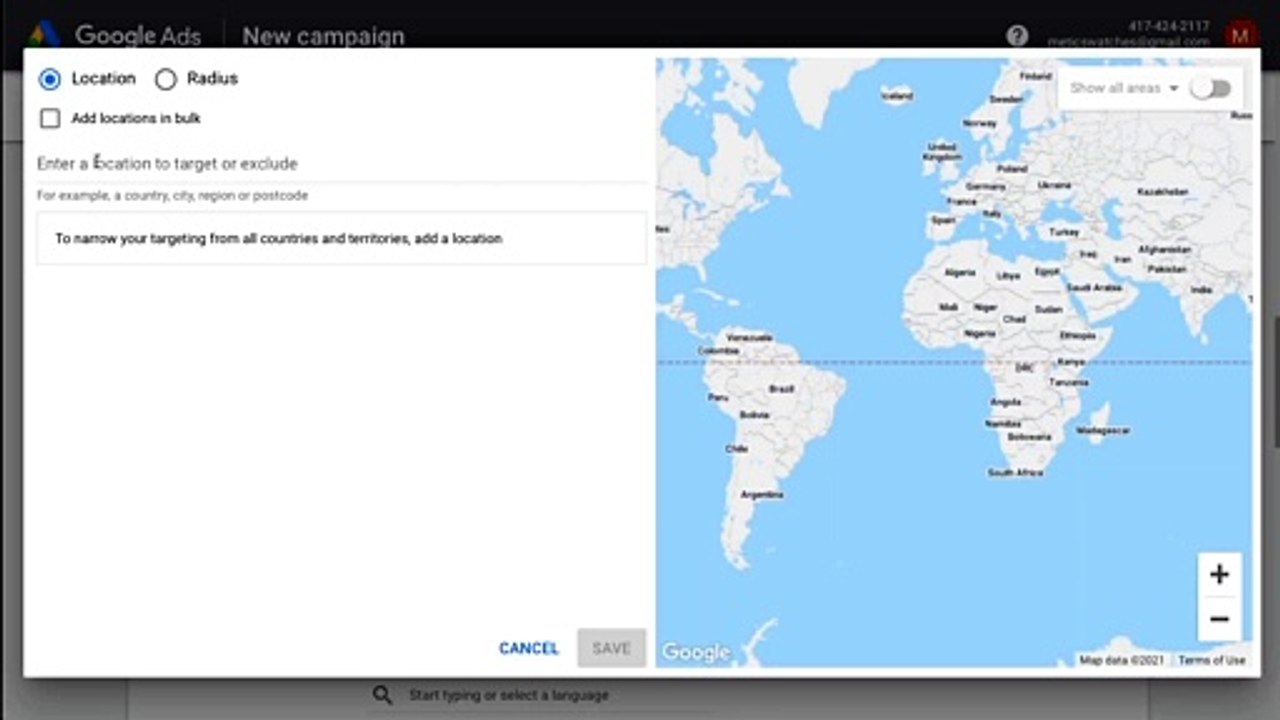Click the CANCEL button
This screenshot has height=720, width=1280.
click(529, 649)
